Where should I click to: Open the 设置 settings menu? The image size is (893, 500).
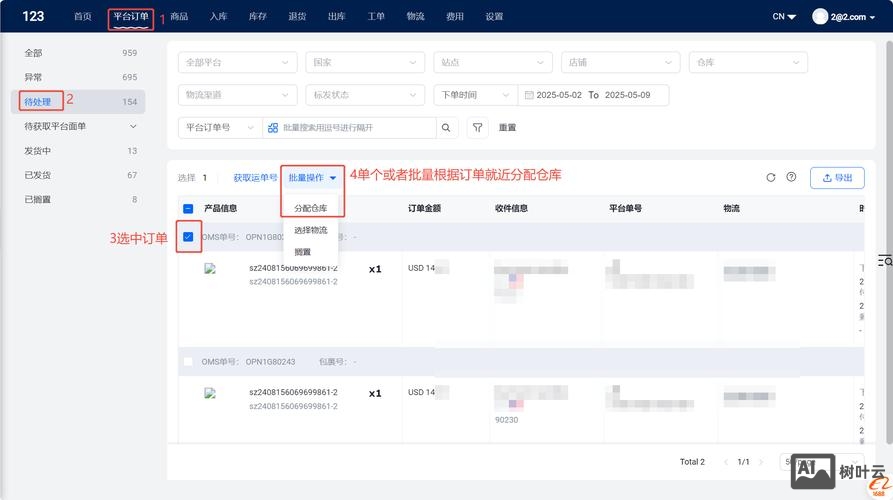click(x=494, y=17)
